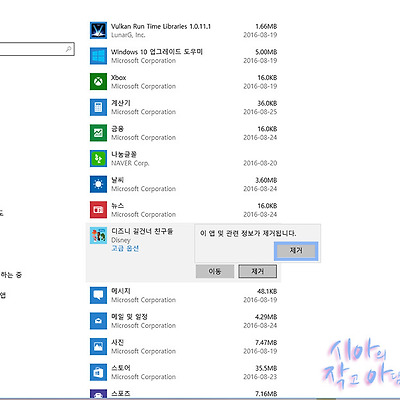Click the Disney publisher label
400x400 pixels.
click(121, 240)
